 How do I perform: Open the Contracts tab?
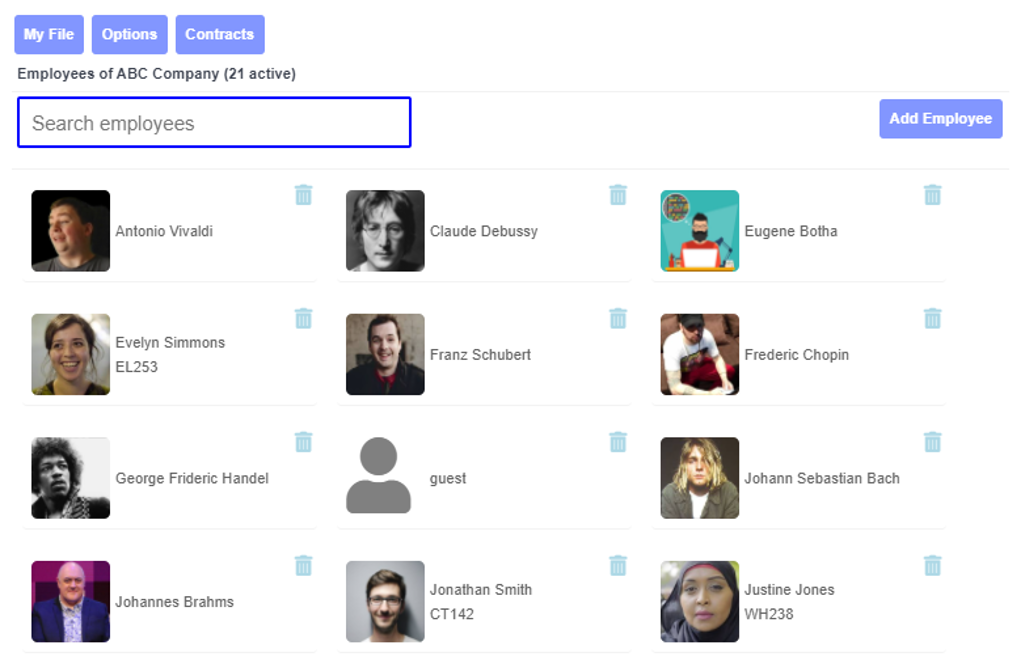click(220, 35)
